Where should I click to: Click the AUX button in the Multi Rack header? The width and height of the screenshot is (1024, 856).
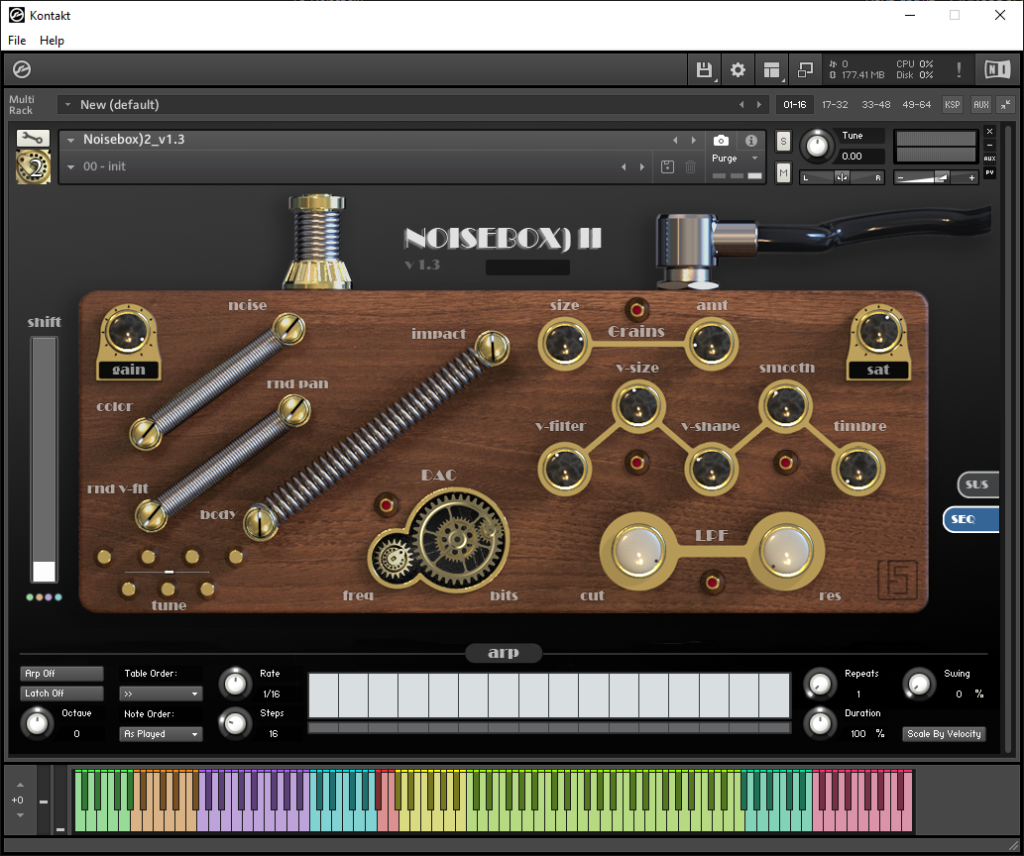coord(981,104)
